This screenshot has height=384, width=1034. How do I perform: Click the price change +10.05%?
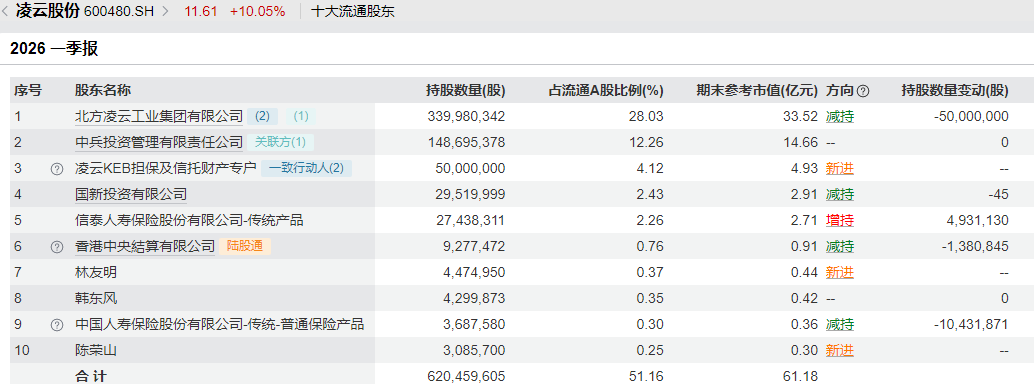(x=258, y=12)
